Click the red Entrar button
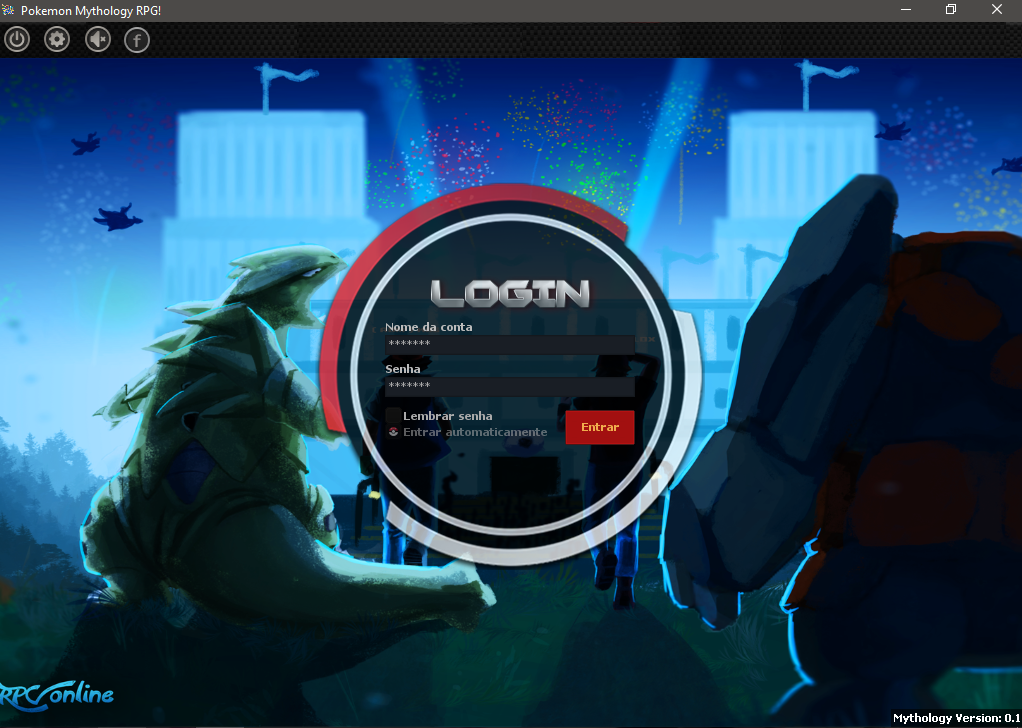Image resolution: width=1022 pixels, height=728 pixels. click(600, 428)
